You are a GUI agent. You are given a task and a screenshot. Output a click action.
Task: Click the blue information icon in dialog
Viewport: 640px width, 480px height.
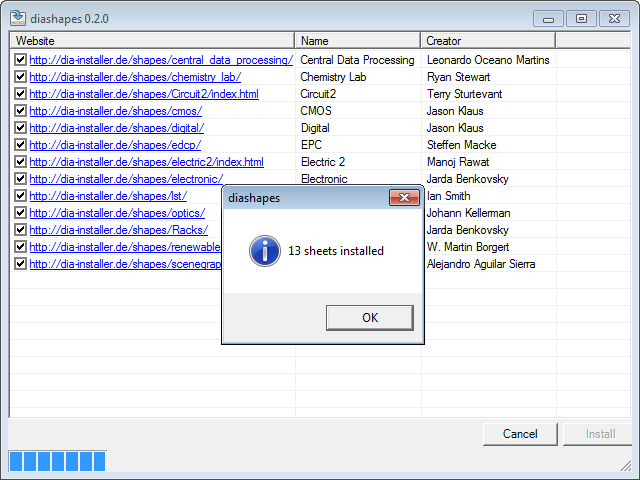click(x=265, y=251)
